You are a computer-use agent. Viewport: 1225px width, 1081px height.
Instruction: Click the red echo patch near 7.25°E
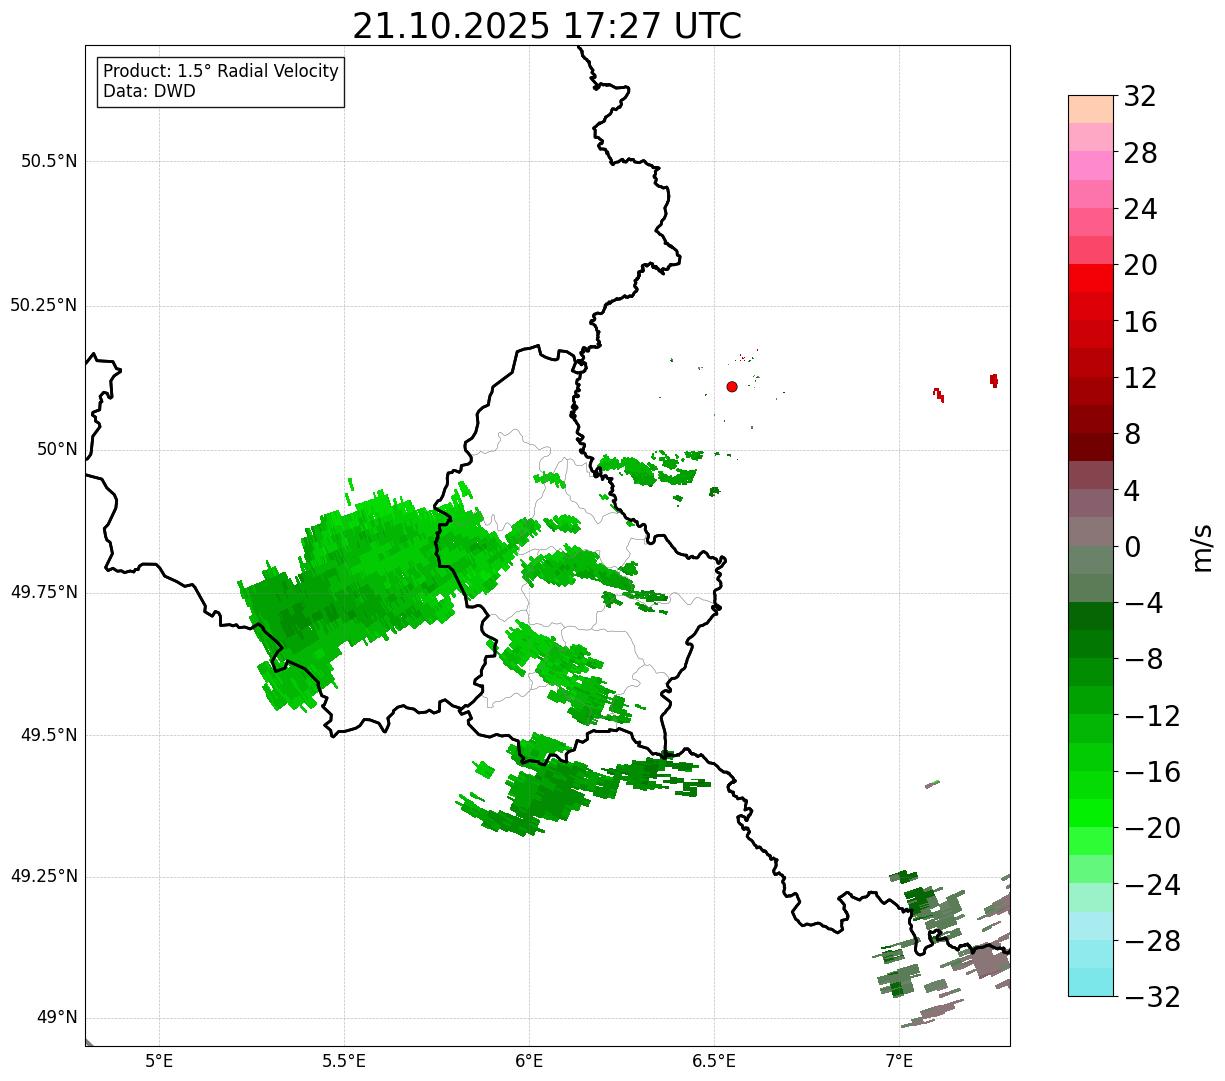point(994,380)
